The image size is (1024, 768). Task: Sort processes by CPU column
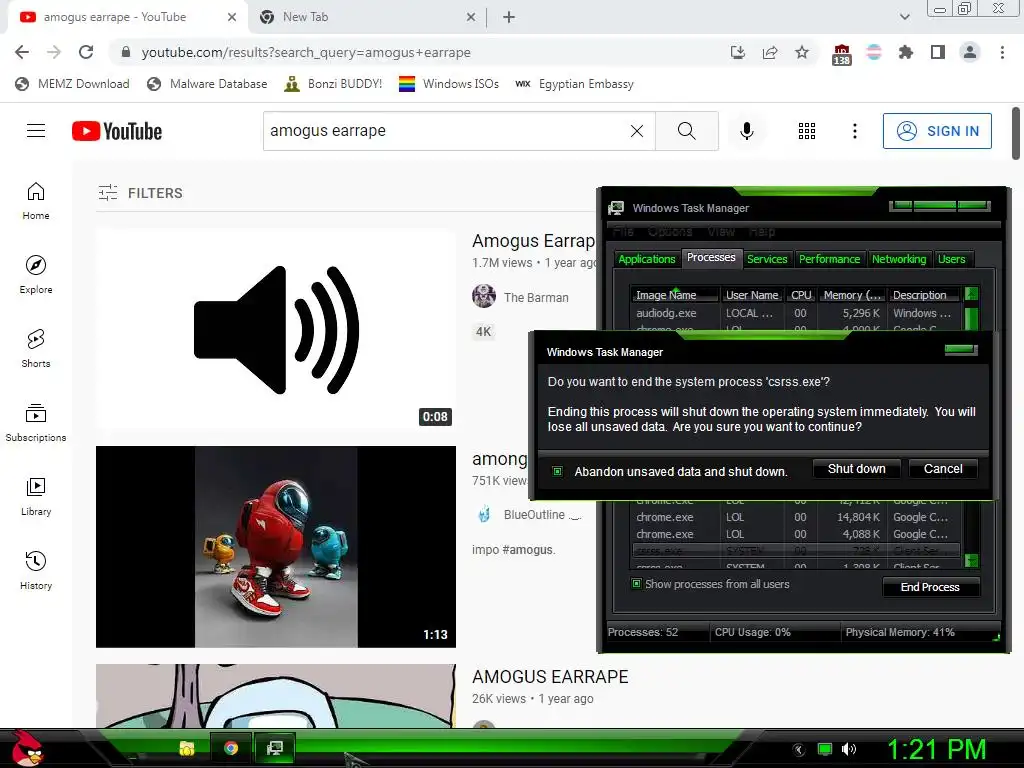point(801,295)
